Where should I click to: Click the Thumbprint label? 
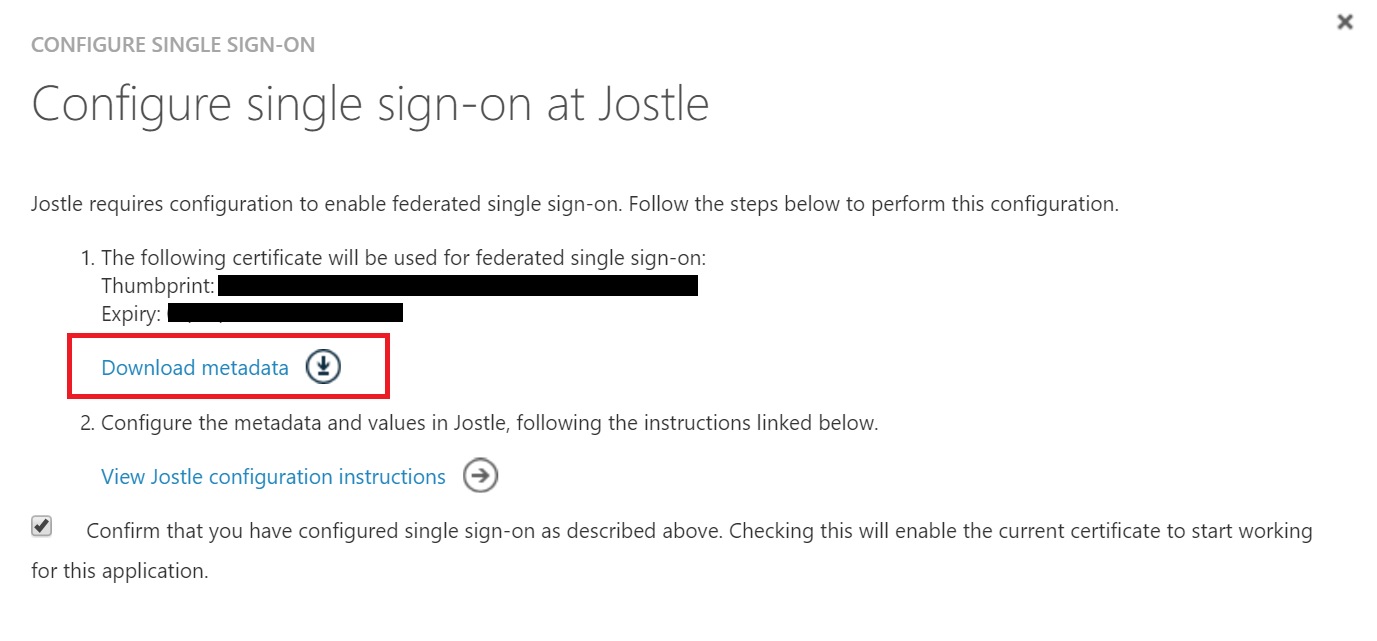pos(158,286)
